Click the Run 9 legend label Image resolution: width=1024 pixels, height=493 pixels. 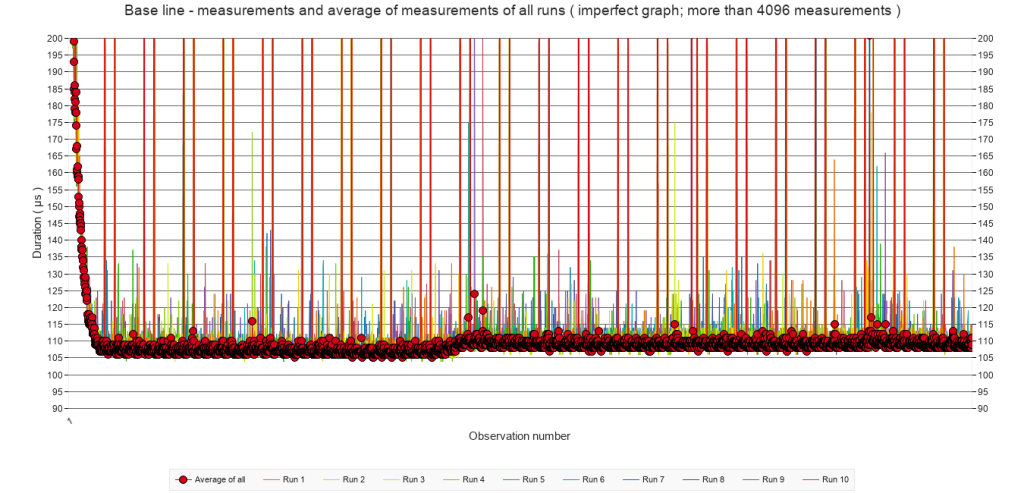(x=774, y=480)
